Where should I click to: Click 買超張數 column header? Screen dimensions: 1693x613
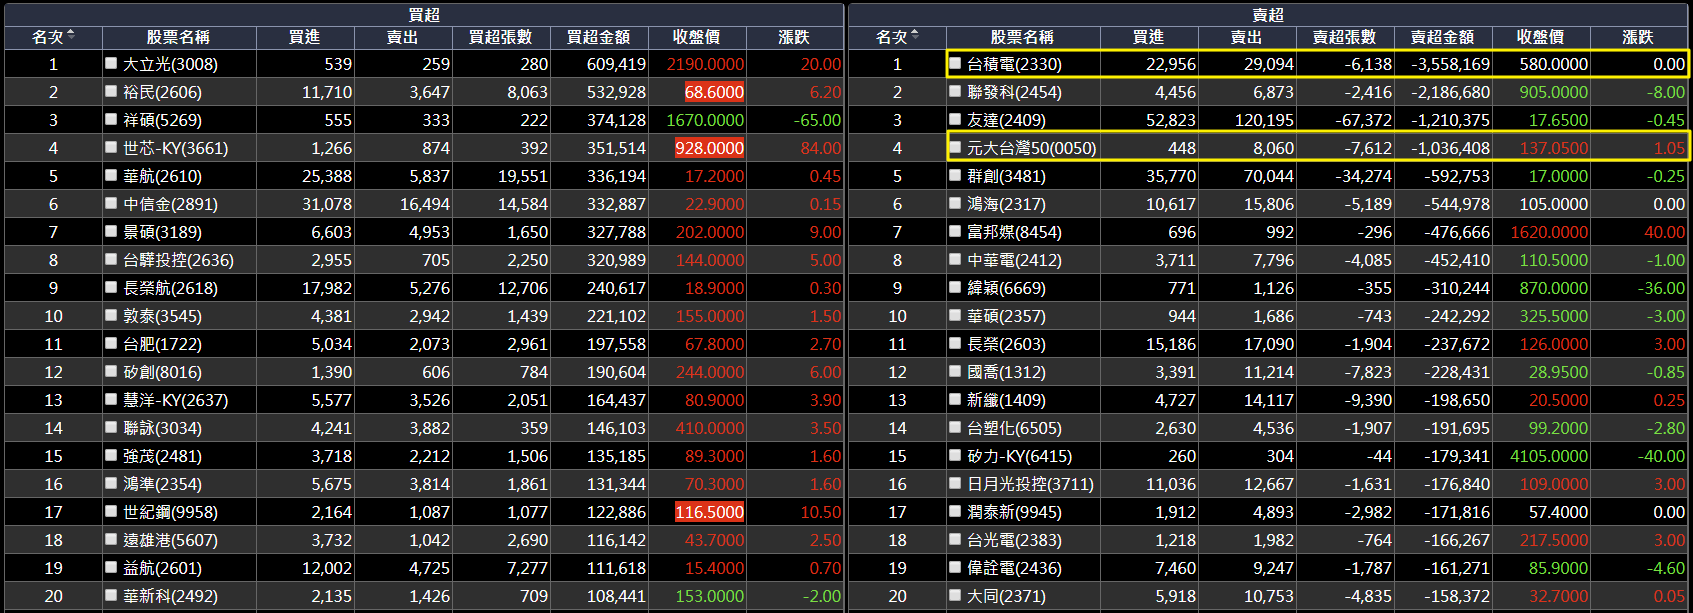tap(500, 37)
